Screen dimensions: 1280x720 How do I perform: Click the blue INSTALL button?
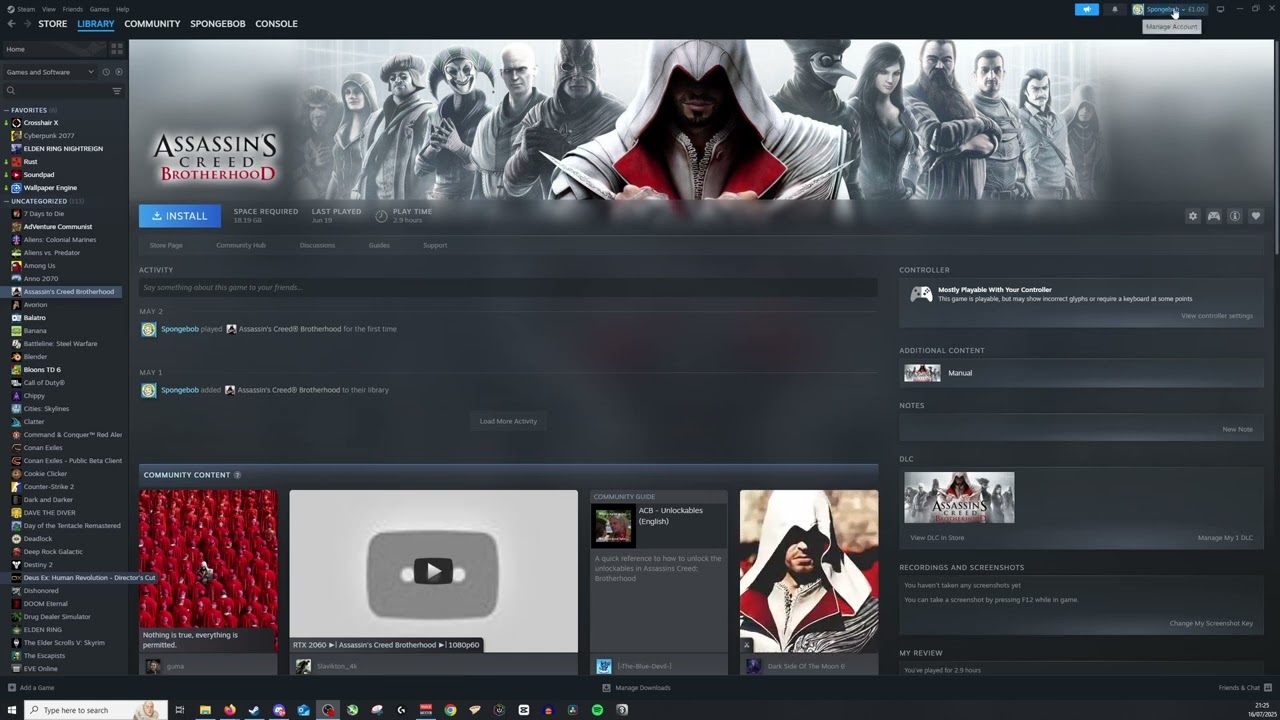pyautogui.click(x=180, y=216)
